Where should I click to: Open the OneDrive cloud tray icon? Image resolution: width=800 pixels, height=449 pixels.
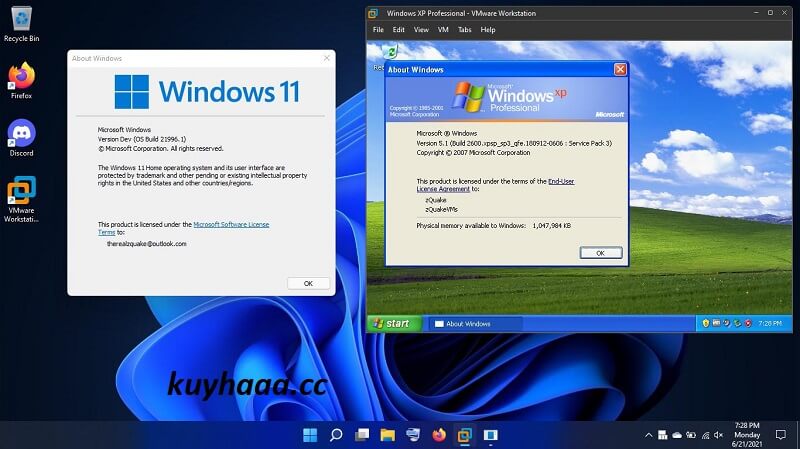pyautogui.click(x=677, y=435)
